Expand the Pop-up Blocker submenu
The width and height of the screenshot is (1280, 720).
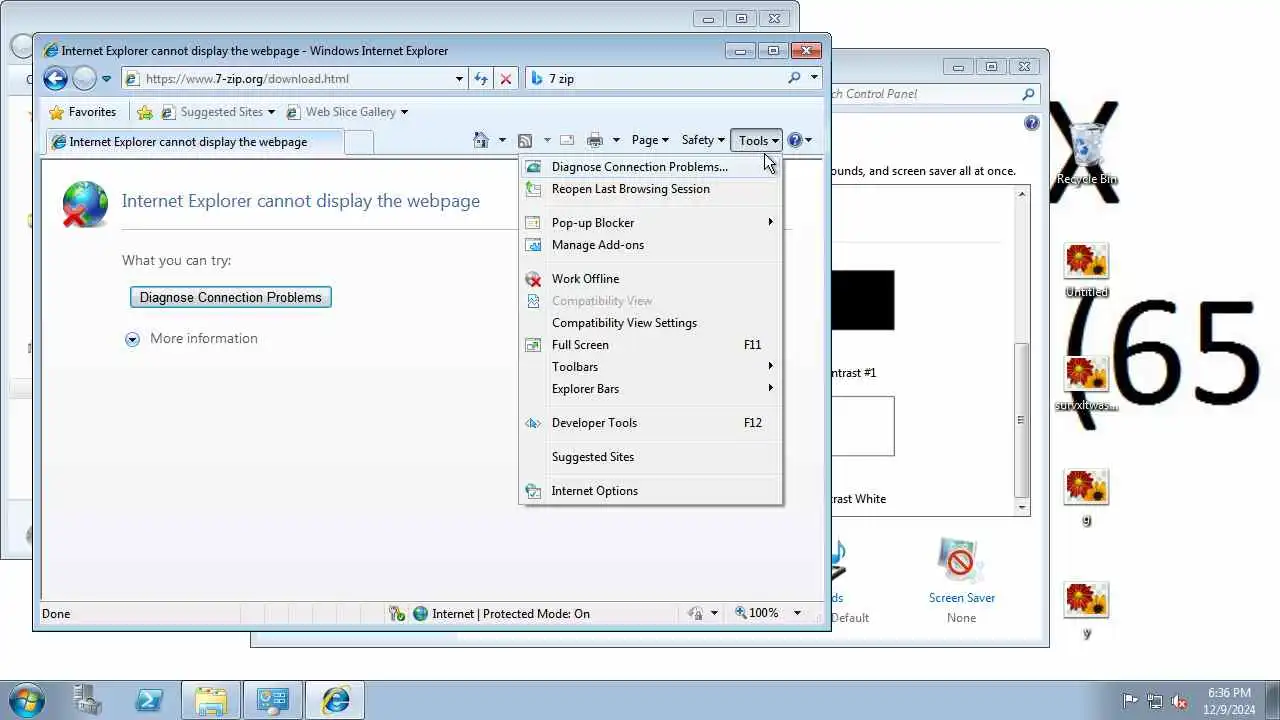(651, 223)
